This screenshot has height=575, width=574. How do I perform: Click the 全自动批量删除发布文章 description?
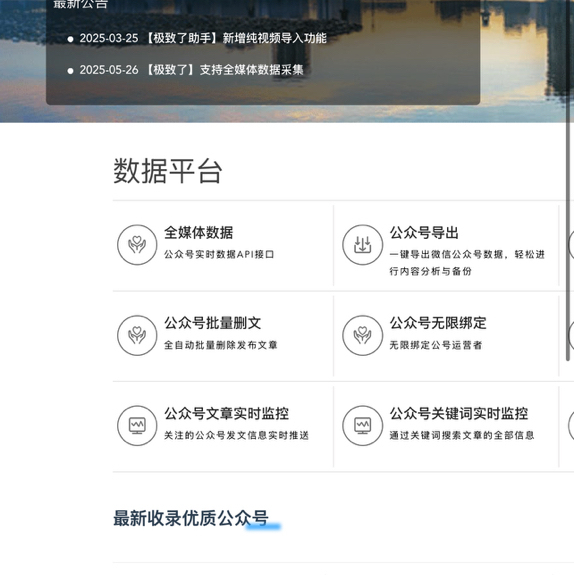click(220, 345)
